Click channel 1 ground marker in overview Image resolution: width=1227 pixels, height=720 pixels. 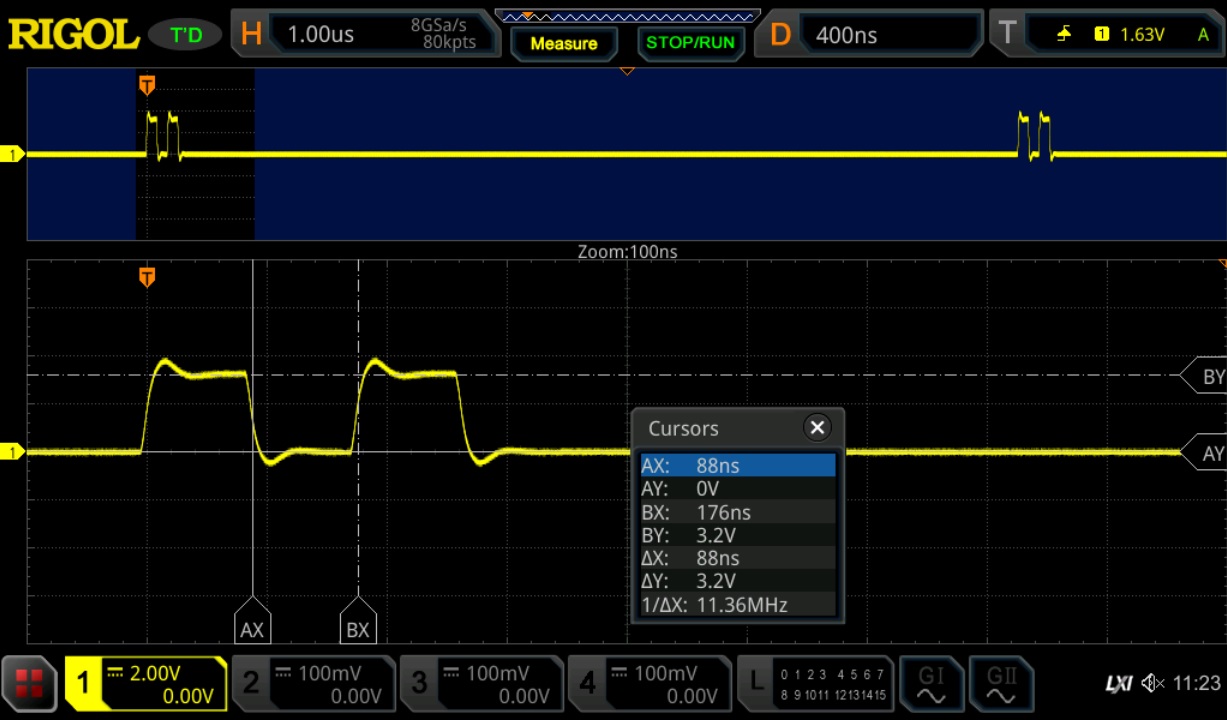point(12,154)
